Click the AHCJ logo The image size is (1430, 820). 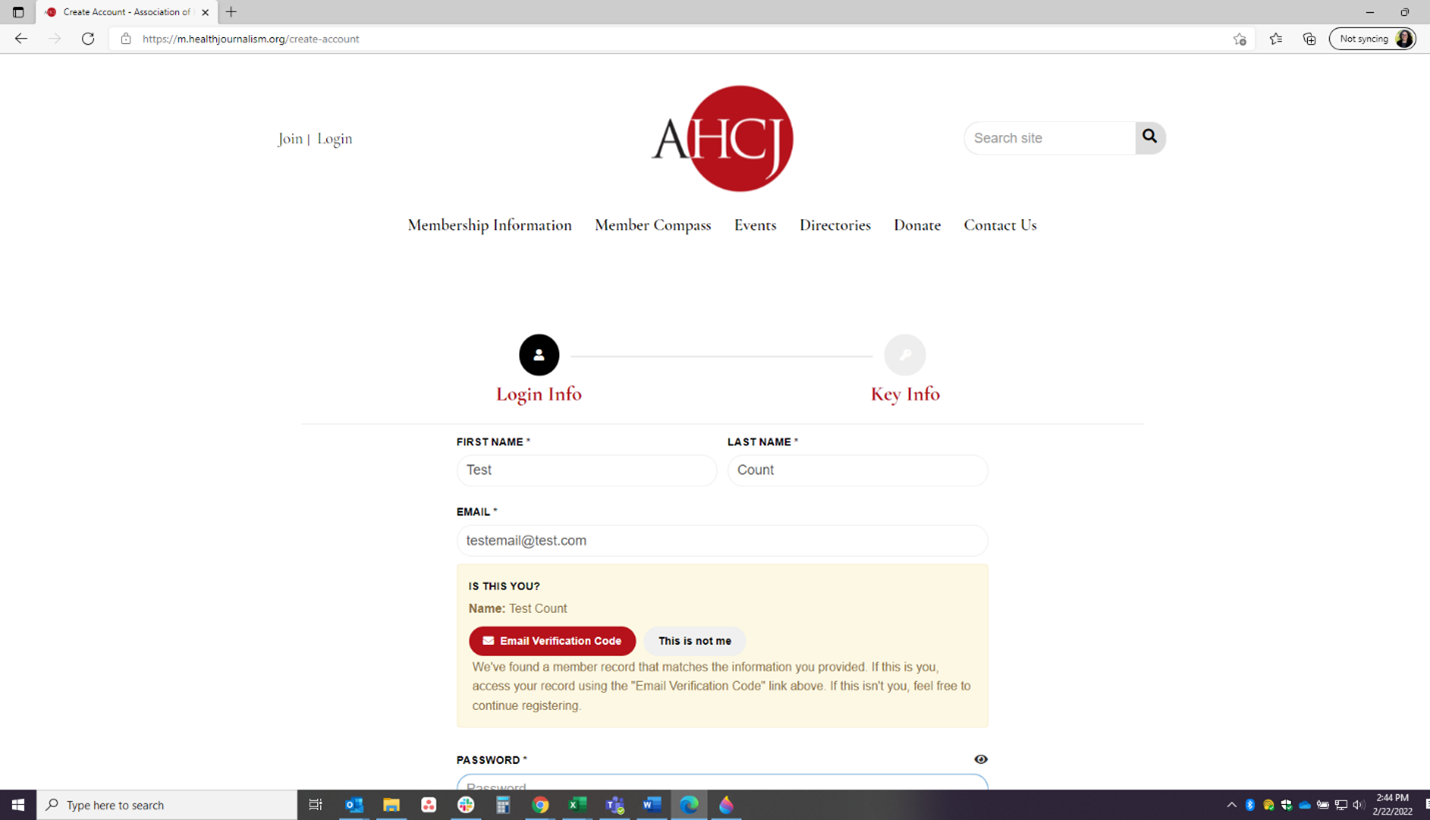723,139
